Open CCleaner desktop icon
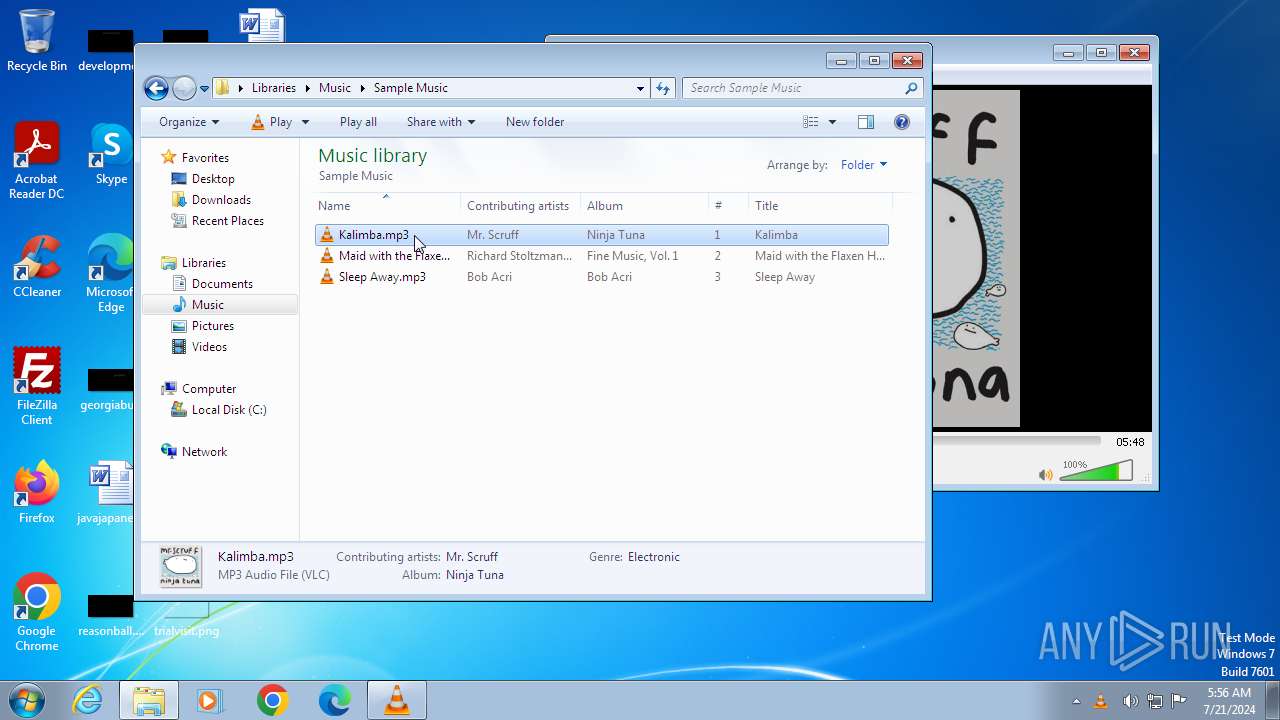This screenshot has height=720, width=1280. [x=37, y=267]
